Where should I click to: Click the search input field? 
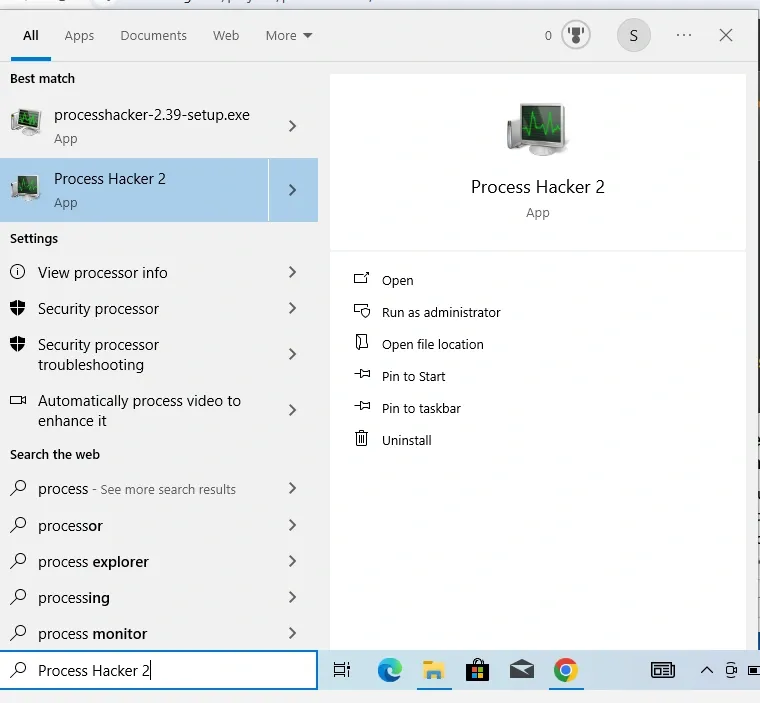[159, 670]
